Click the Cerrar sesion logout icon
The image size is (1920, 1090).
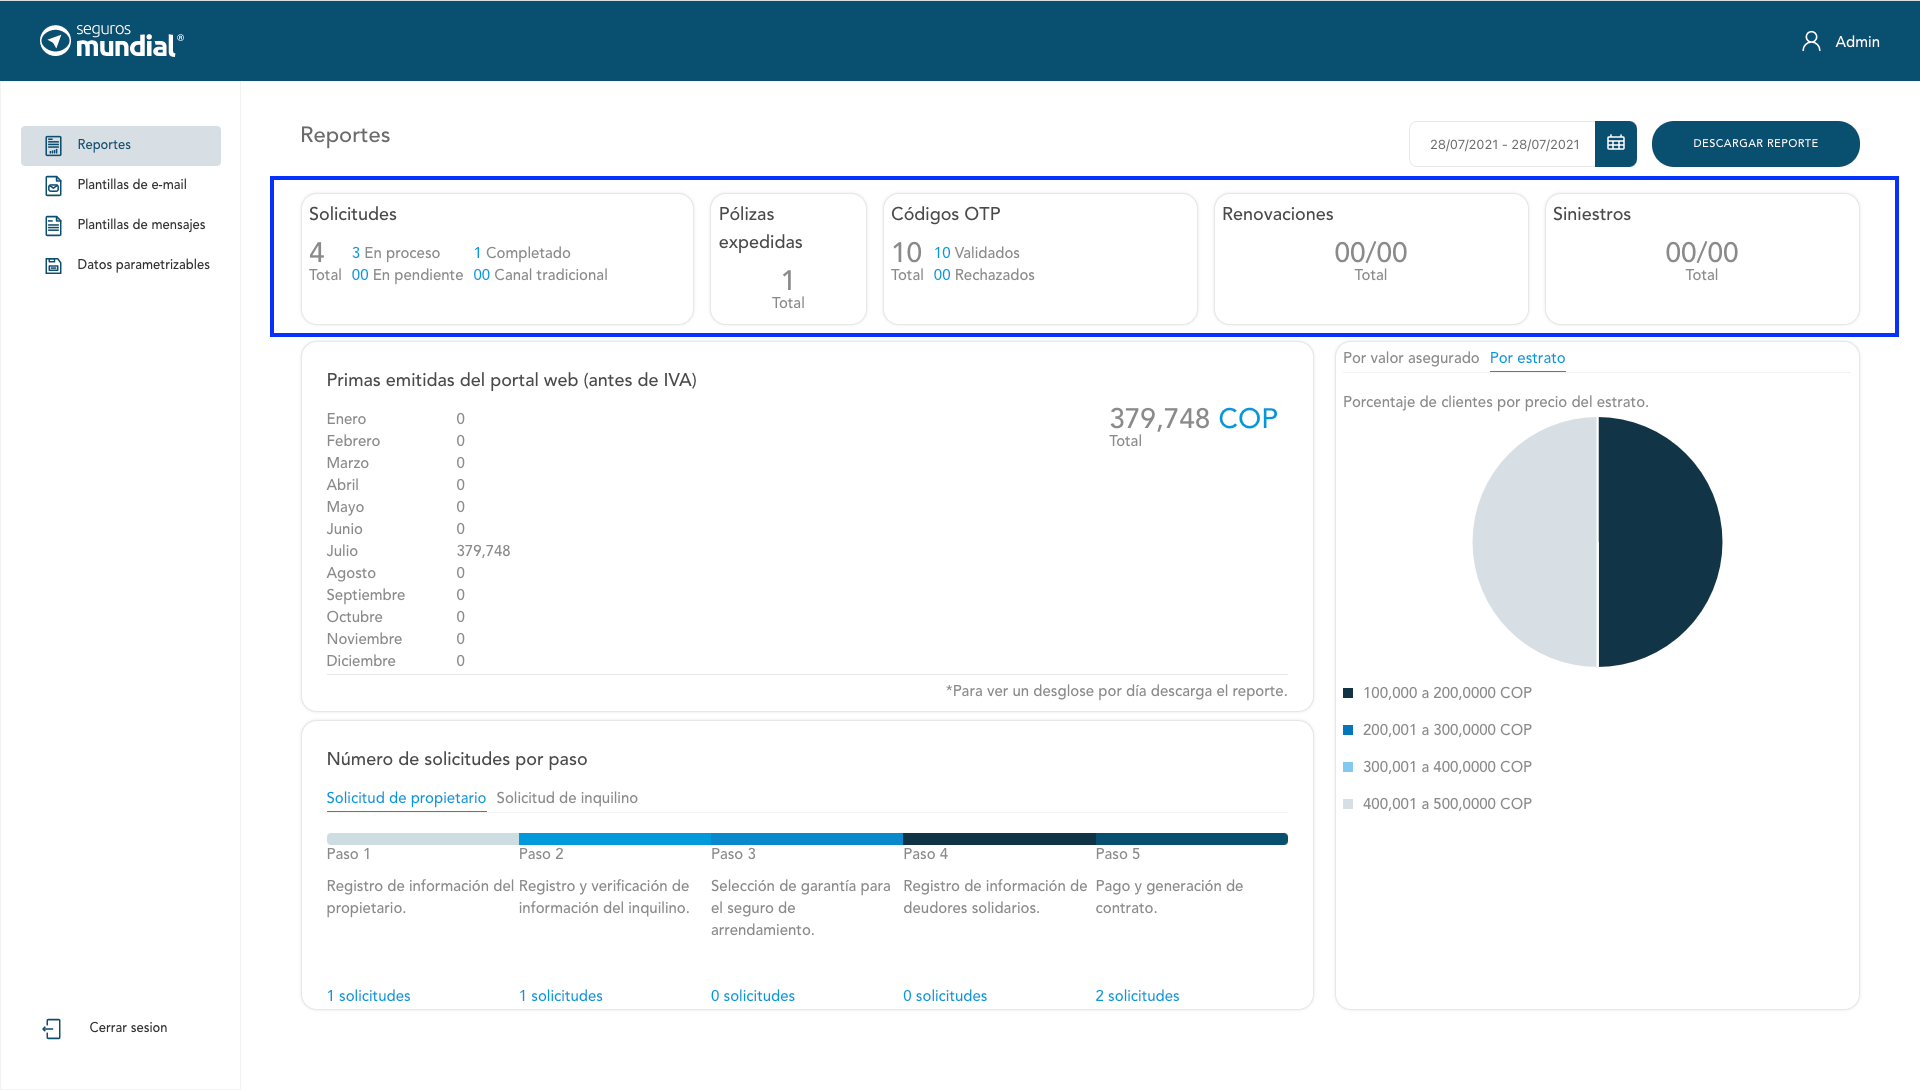(52, 1029)
